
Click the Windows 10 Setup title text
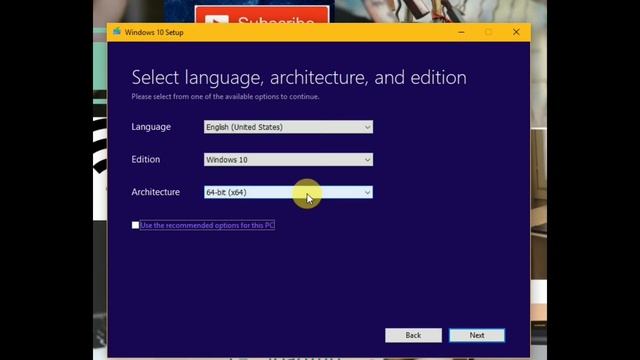[154, 32]
